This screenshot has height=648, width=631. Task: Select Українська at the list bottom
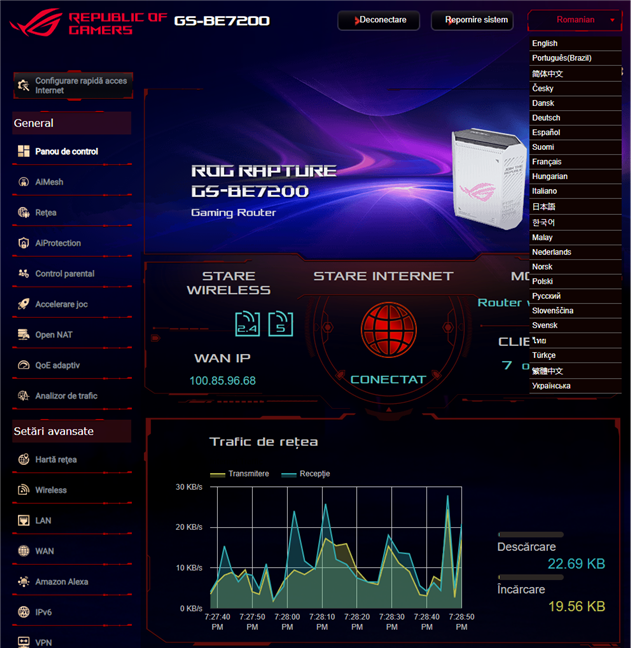pos(575,386)
